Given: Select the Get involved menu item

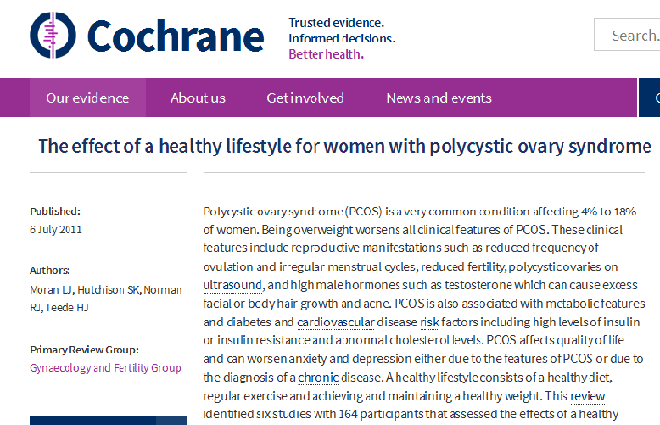Looking at the screenshot, I should click(x=305, y=98).
